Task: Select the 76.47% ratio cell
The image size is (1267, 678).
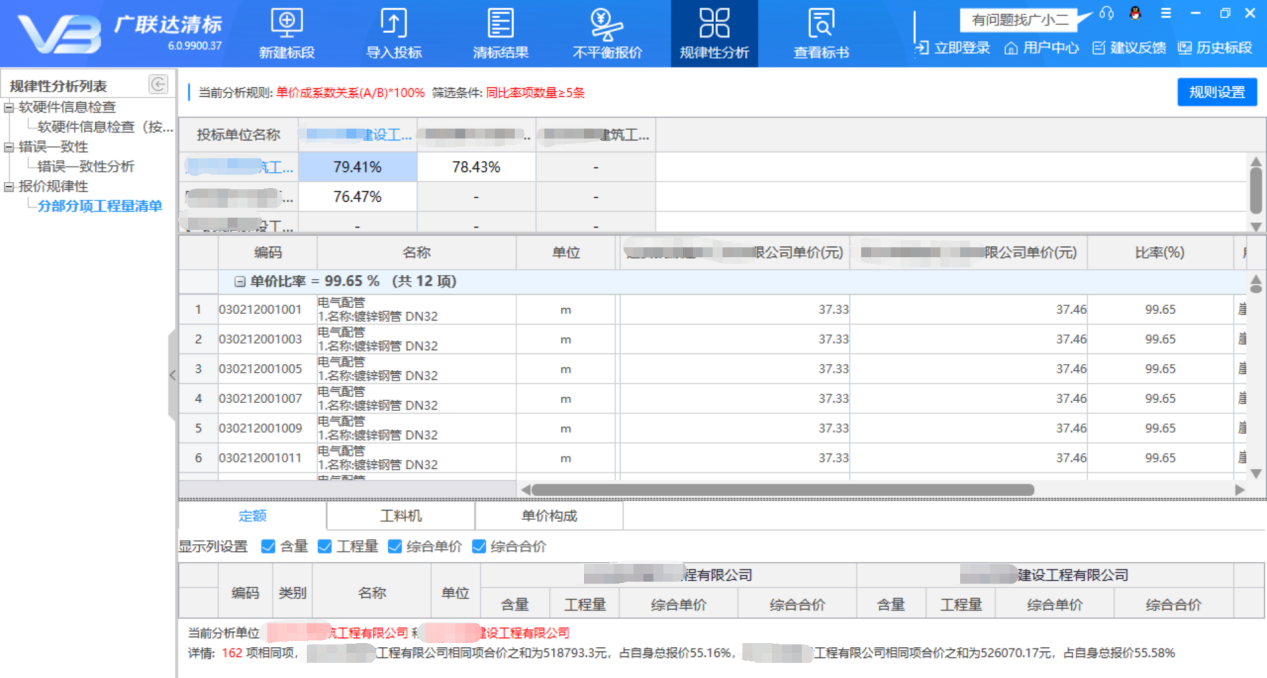Action: 357,197
